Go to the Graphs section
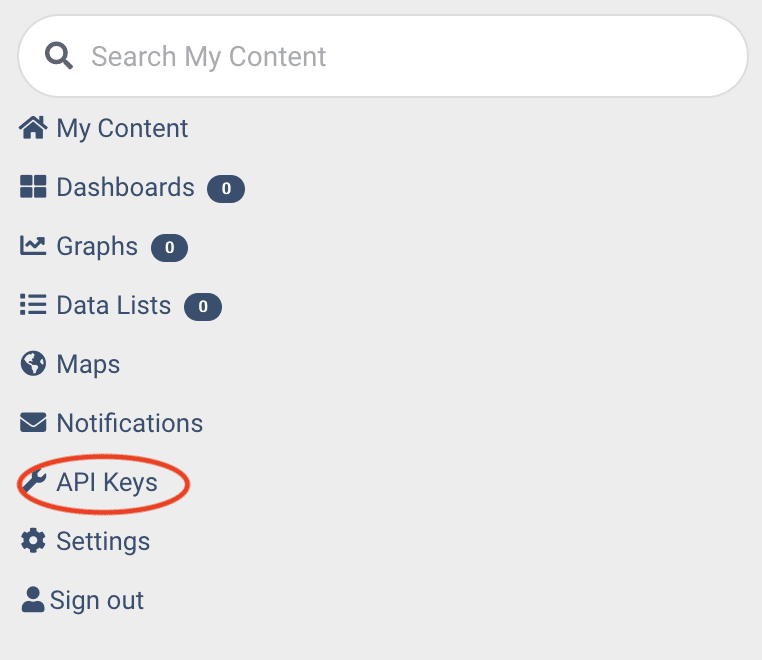 [97, 247]
